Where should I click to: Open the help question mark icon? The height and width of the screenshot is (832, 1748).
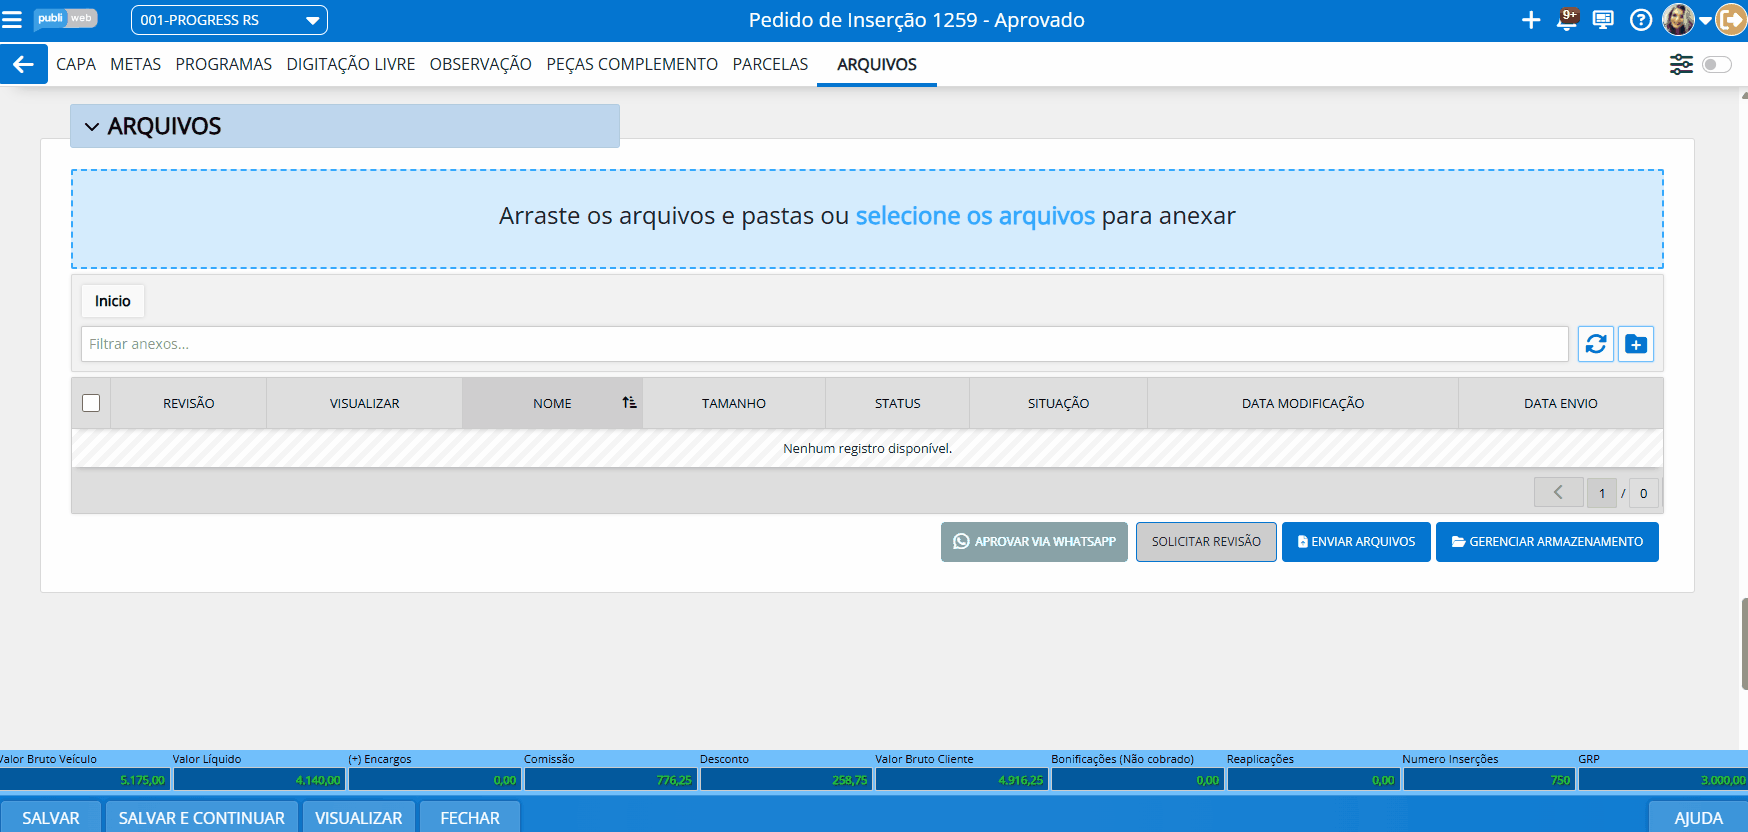[x=1640, y=20]
